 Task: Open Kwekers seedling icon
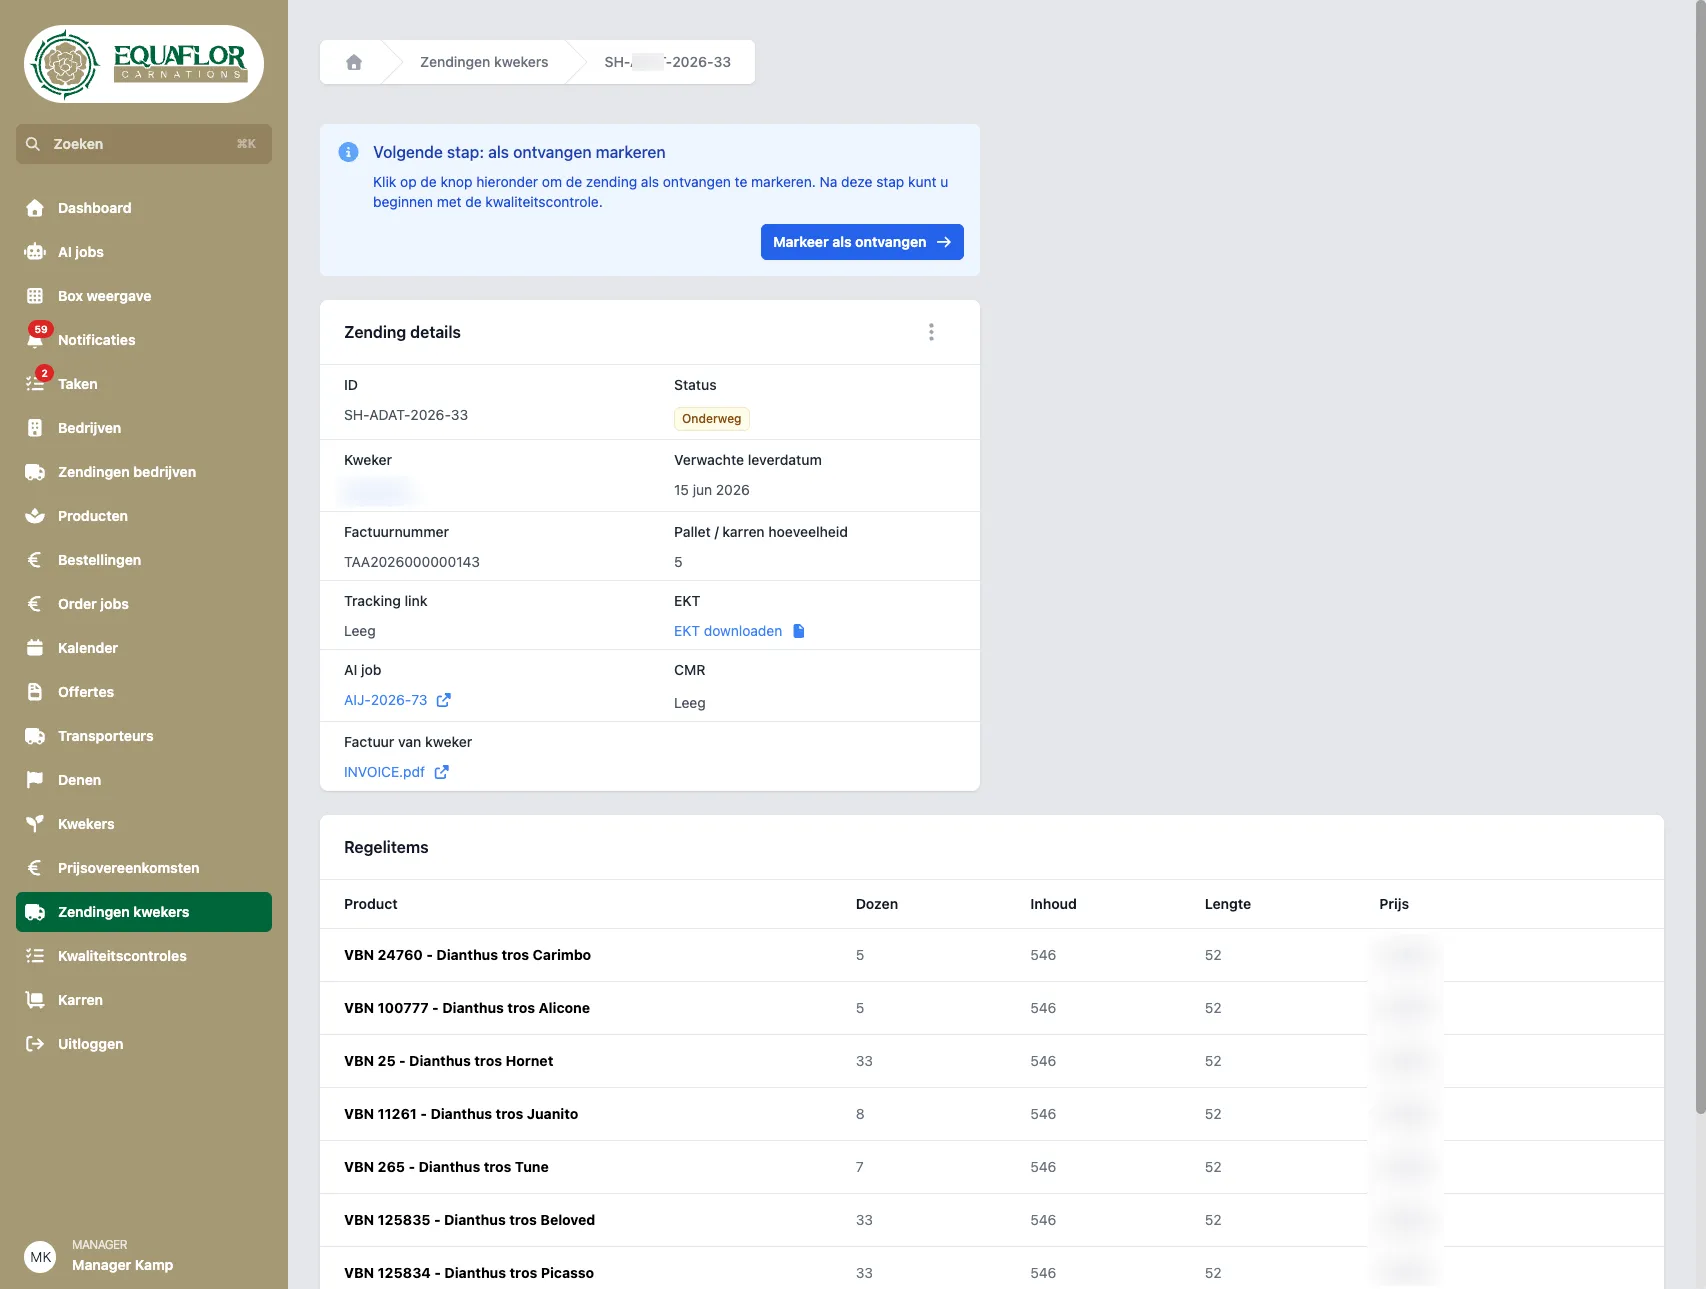(x=35, y=824)
